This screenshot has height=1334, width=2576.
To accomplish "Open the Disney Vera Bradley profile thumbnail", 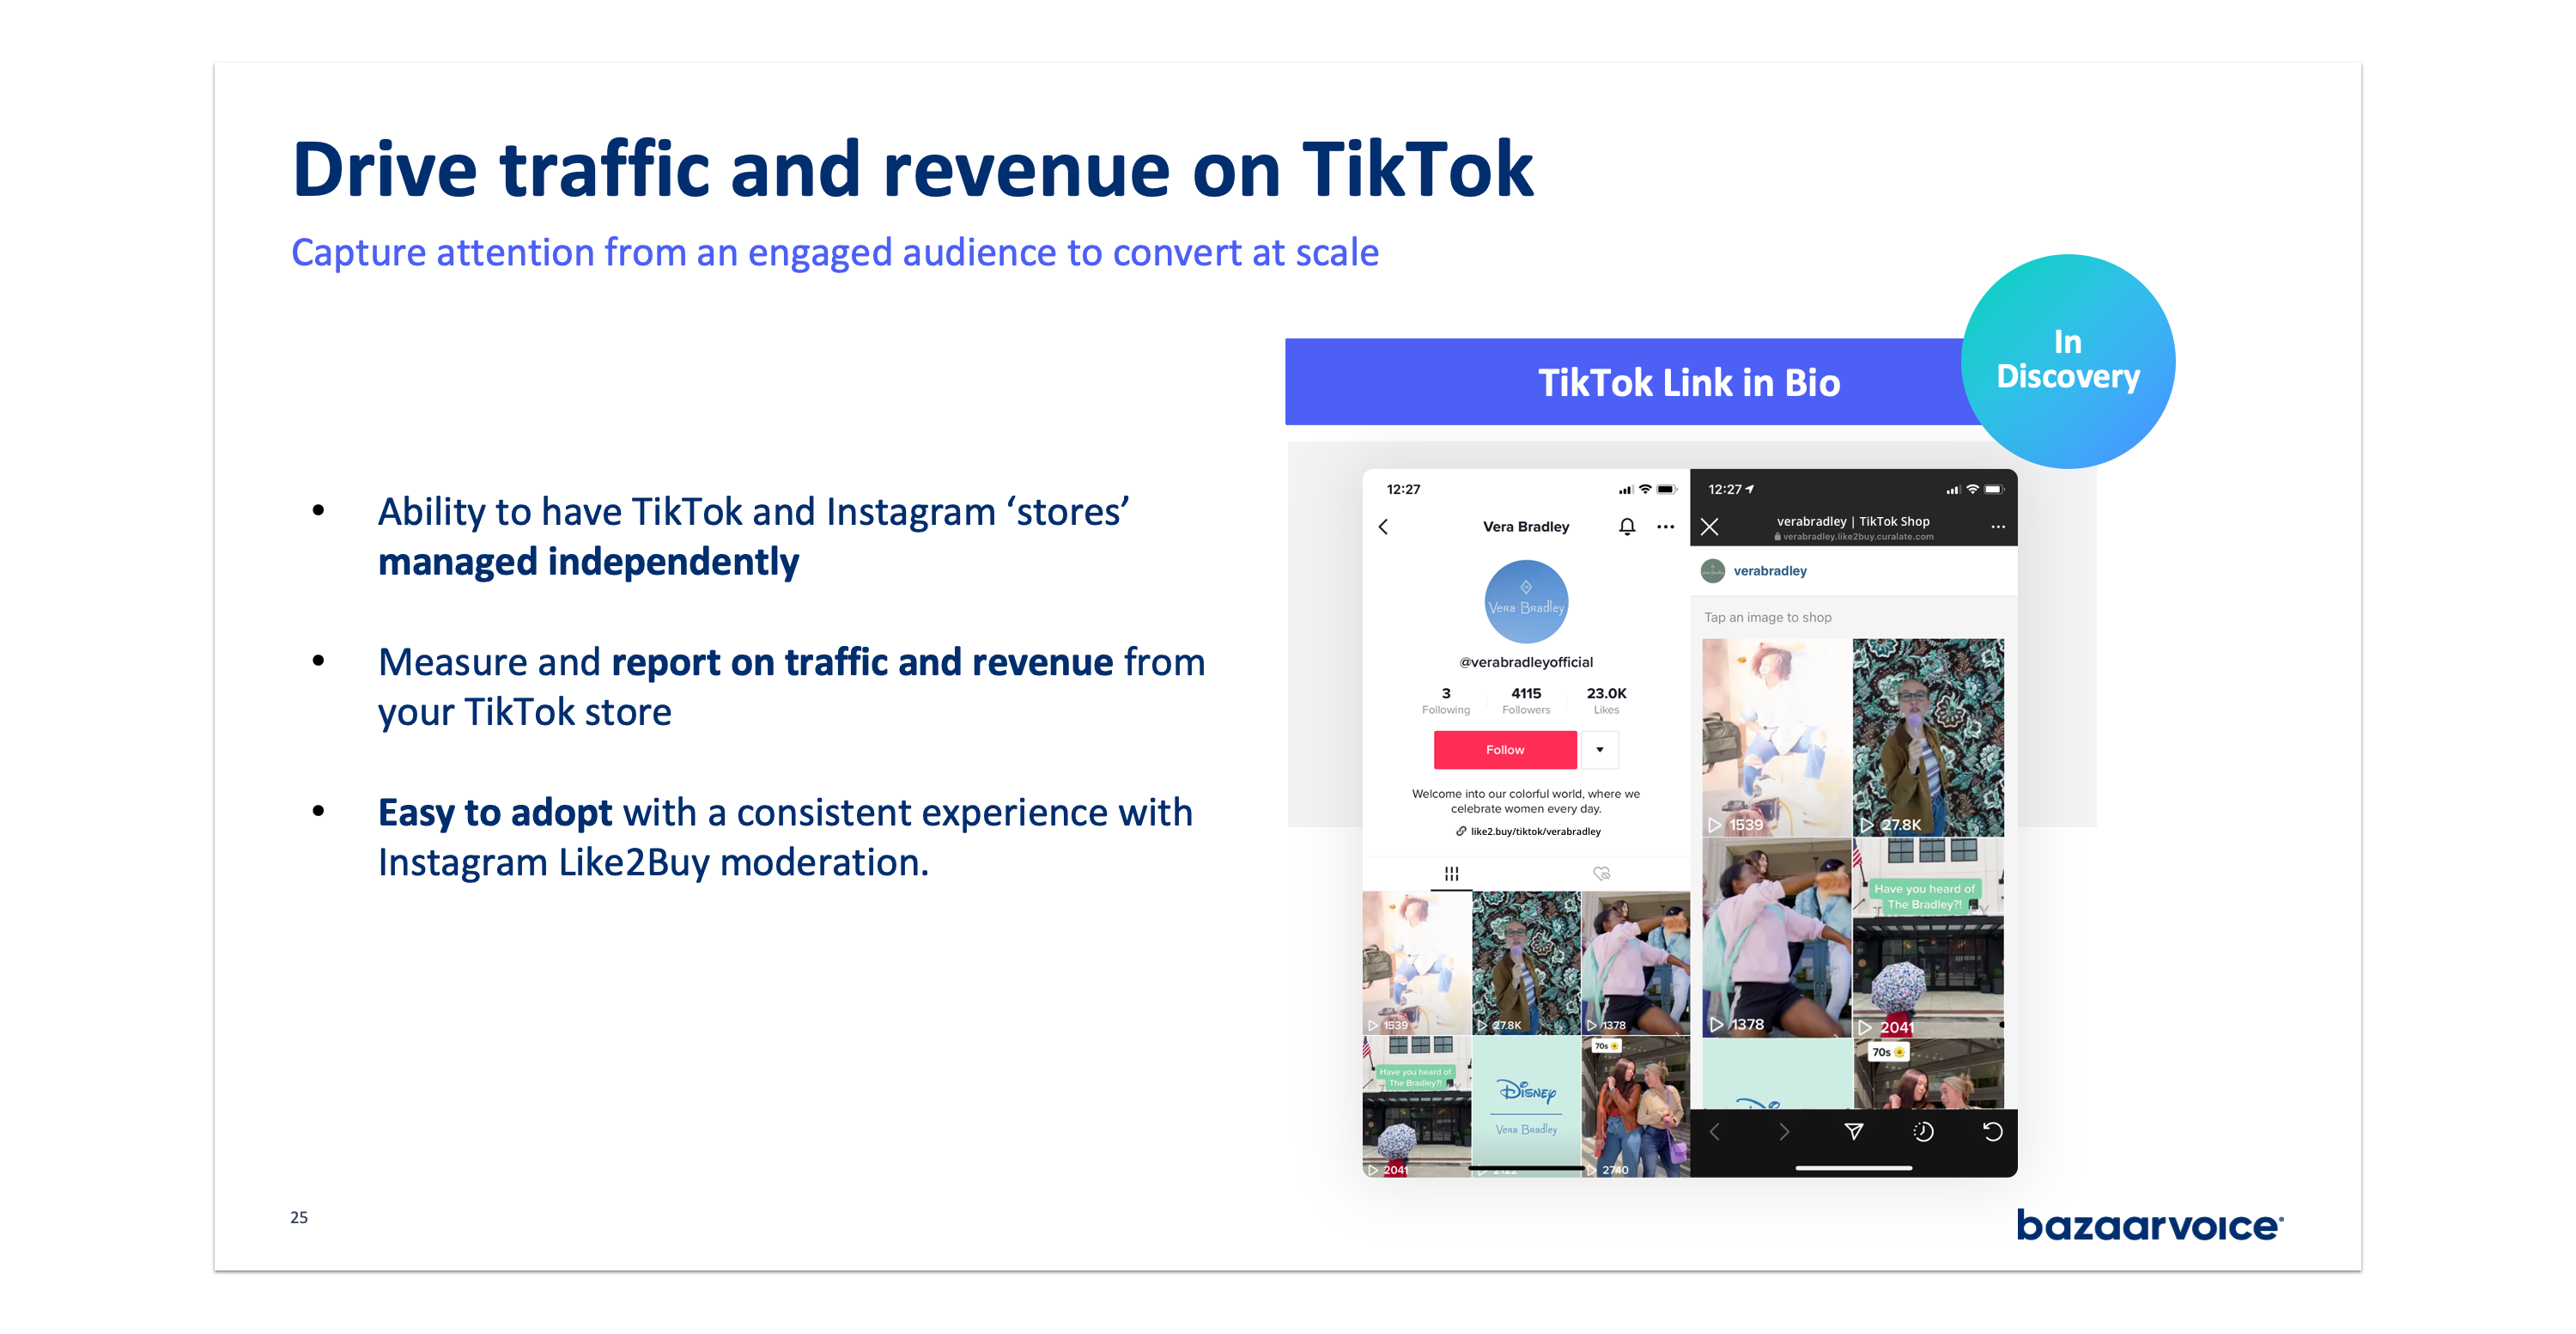I will pyautogui.click(x=1525, y=1106).
